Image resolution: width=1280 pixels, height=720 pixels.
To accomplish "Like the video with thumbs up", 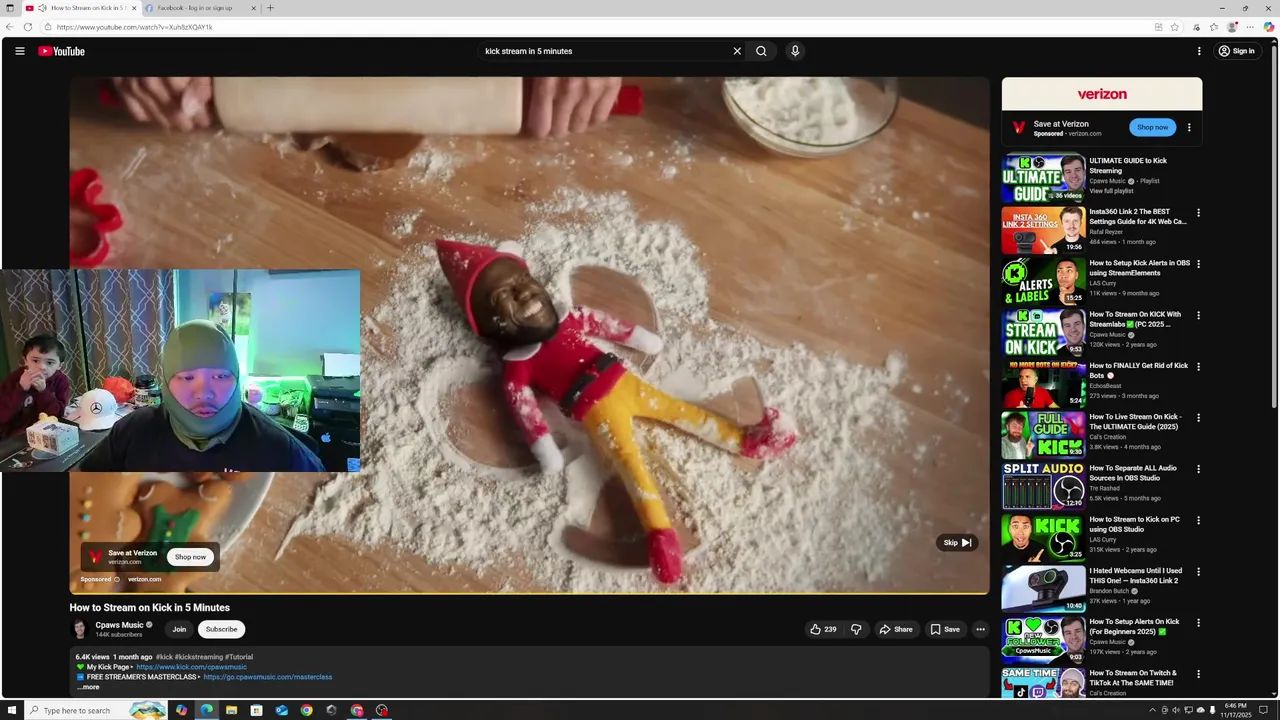I will pos(823,629).
